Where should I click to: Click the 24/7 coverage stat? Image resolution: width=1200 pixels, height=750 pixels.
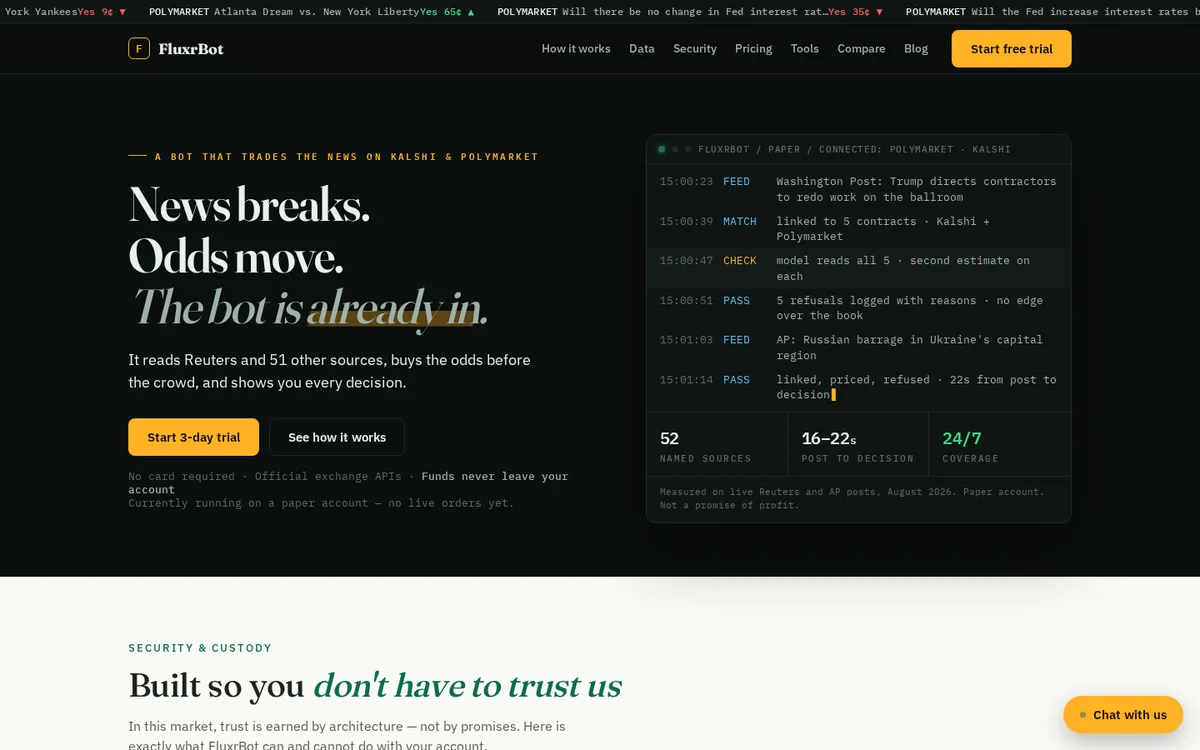[x=1000, y=445]
